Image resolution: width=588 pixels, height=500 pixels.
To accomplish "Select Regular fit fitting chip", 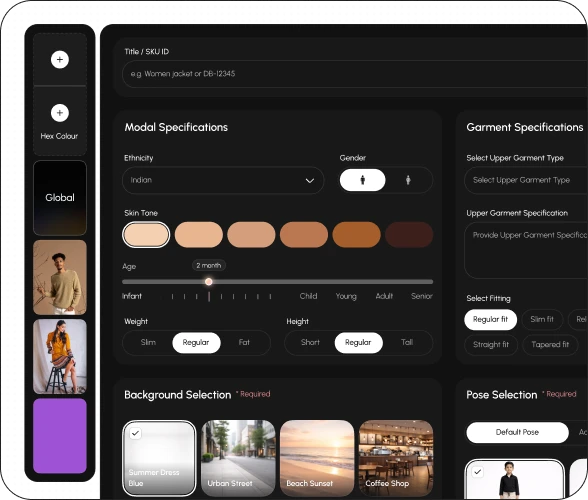I will coord(490,320).
